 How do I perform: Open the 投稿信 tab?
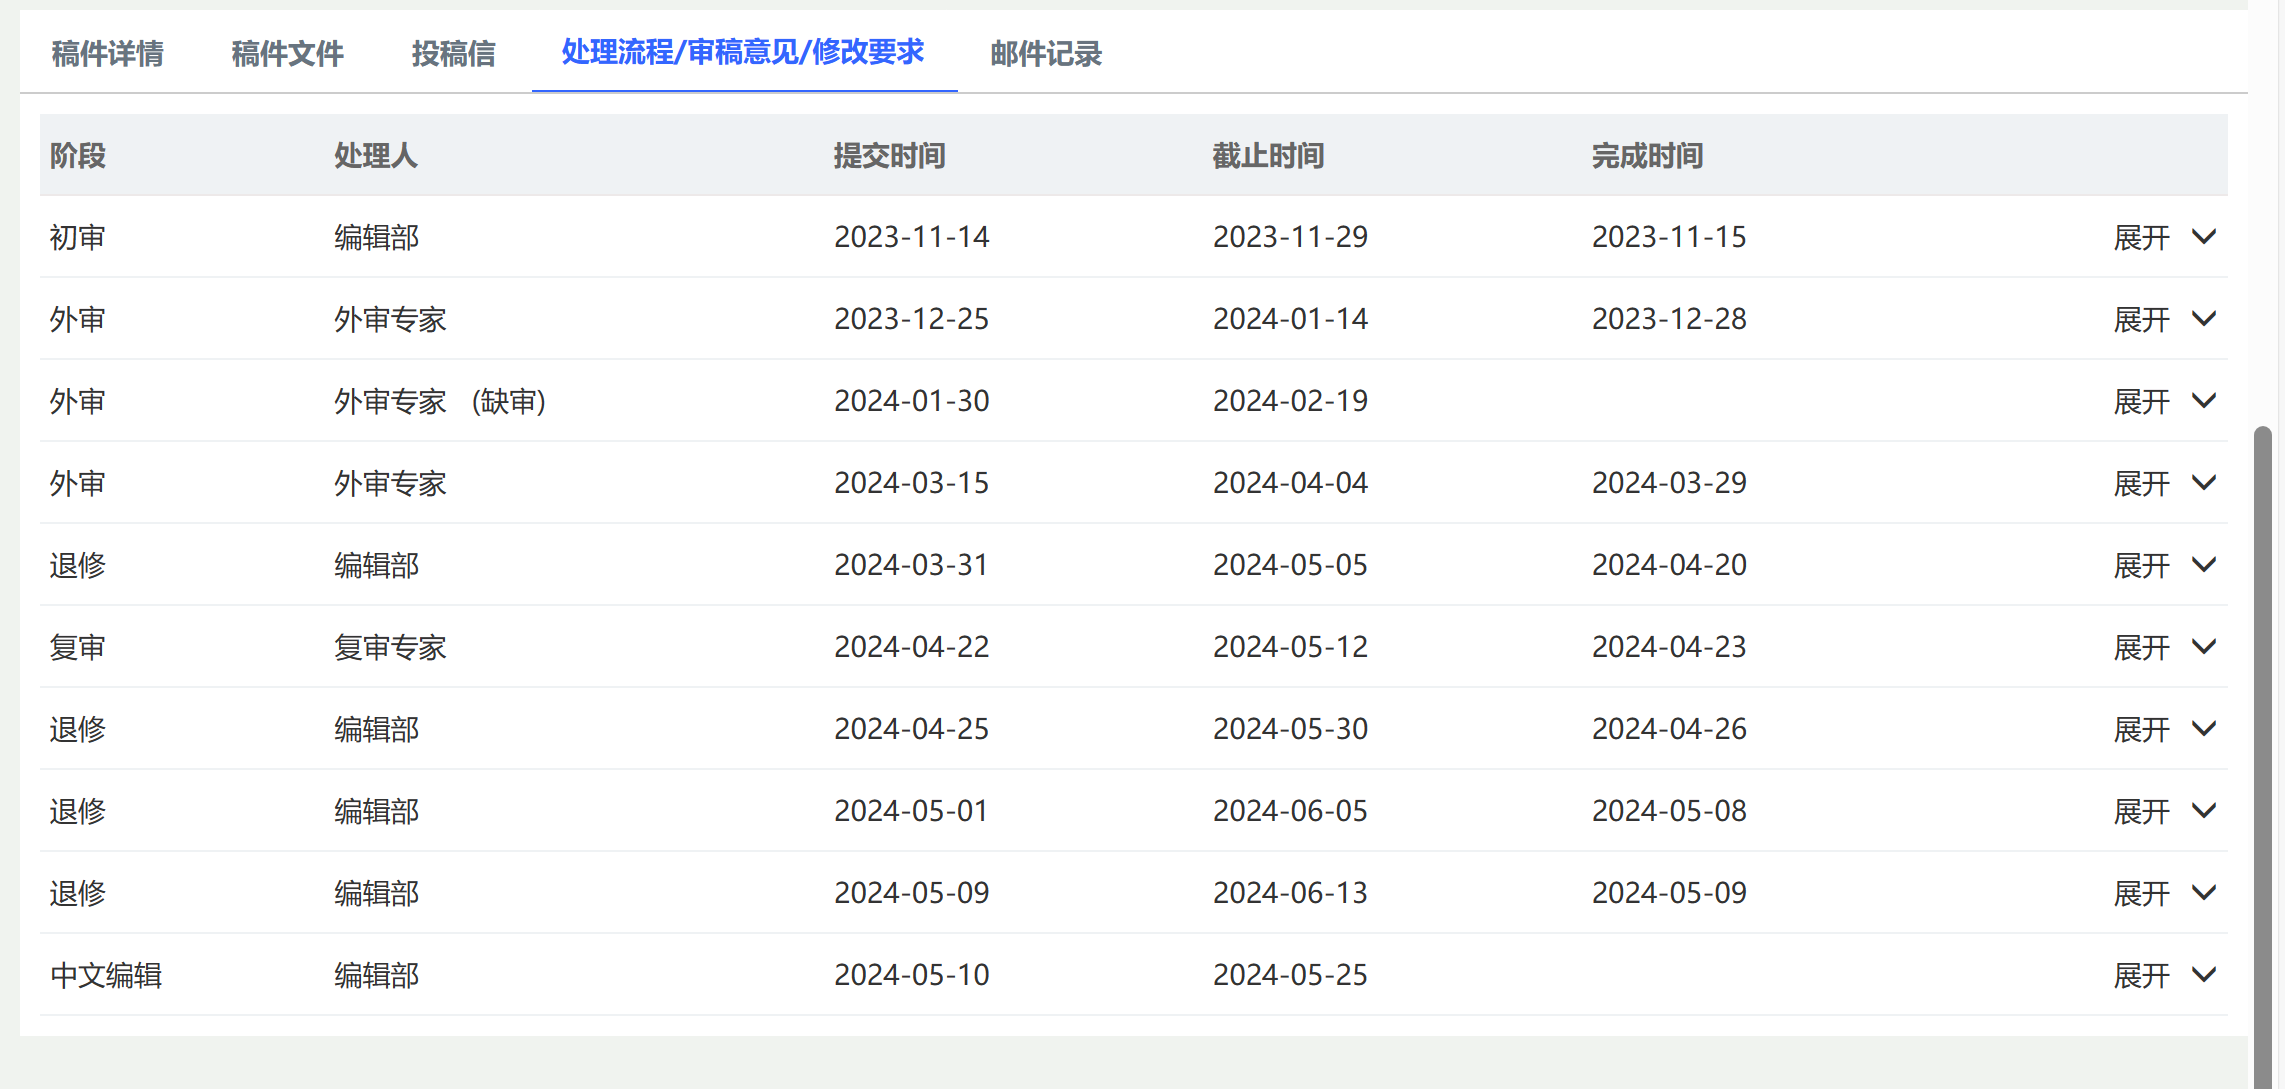pos(453,54)
